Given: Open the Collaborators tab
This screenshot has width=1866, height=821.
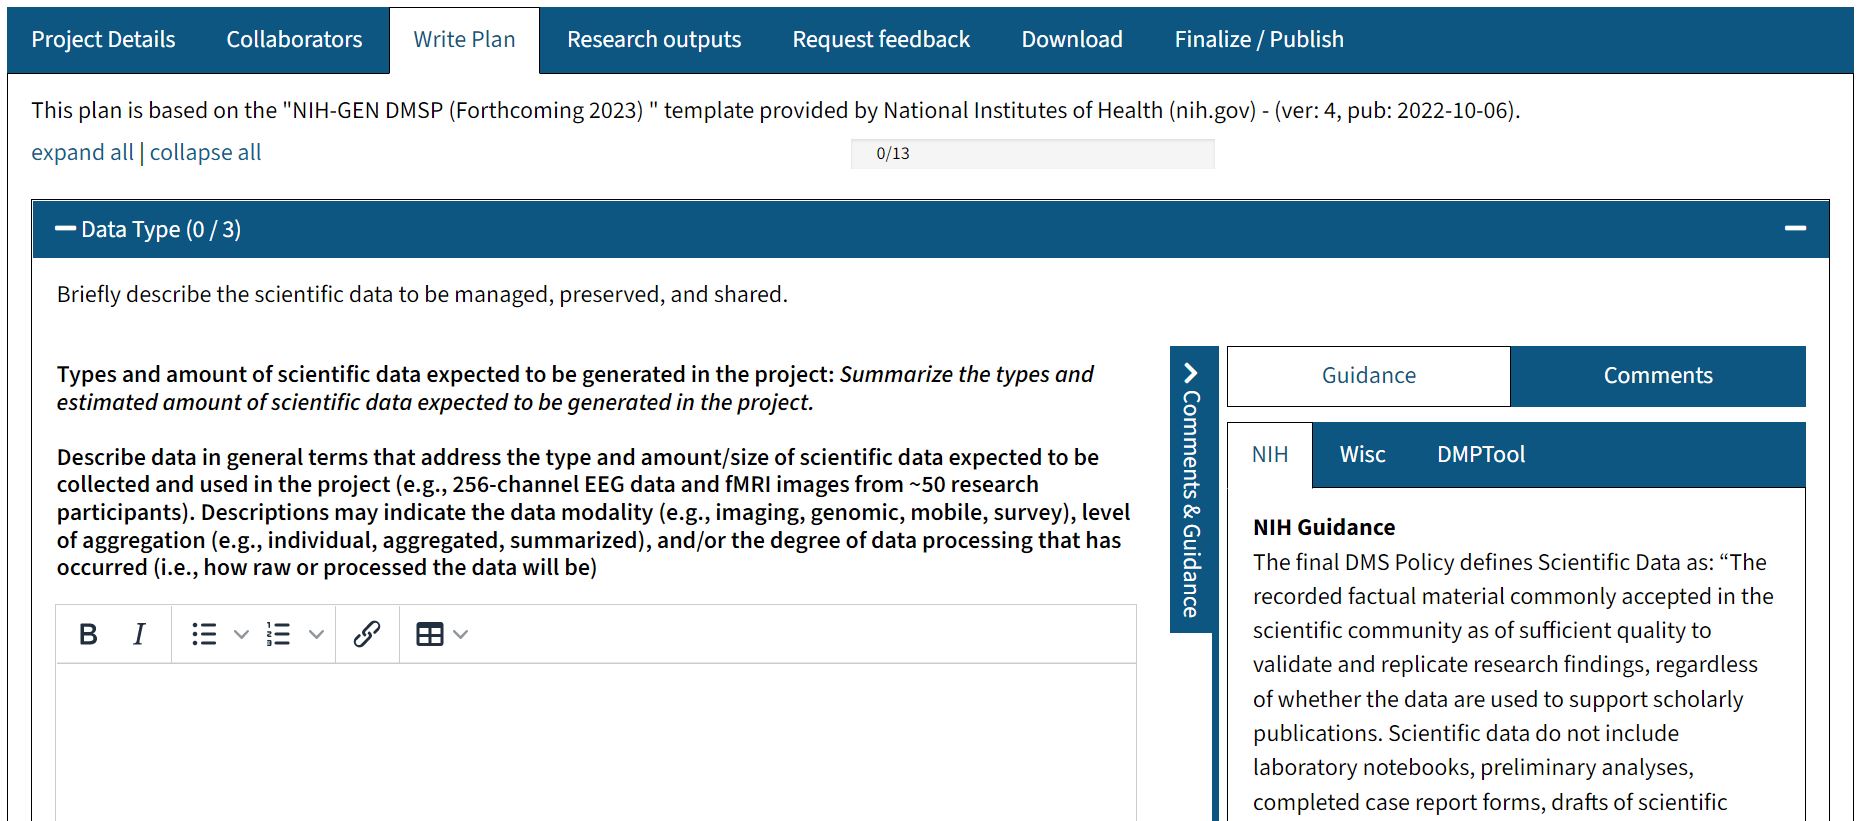Looking at the screenshot, I should pyautogui.click(x=294, y=40).
